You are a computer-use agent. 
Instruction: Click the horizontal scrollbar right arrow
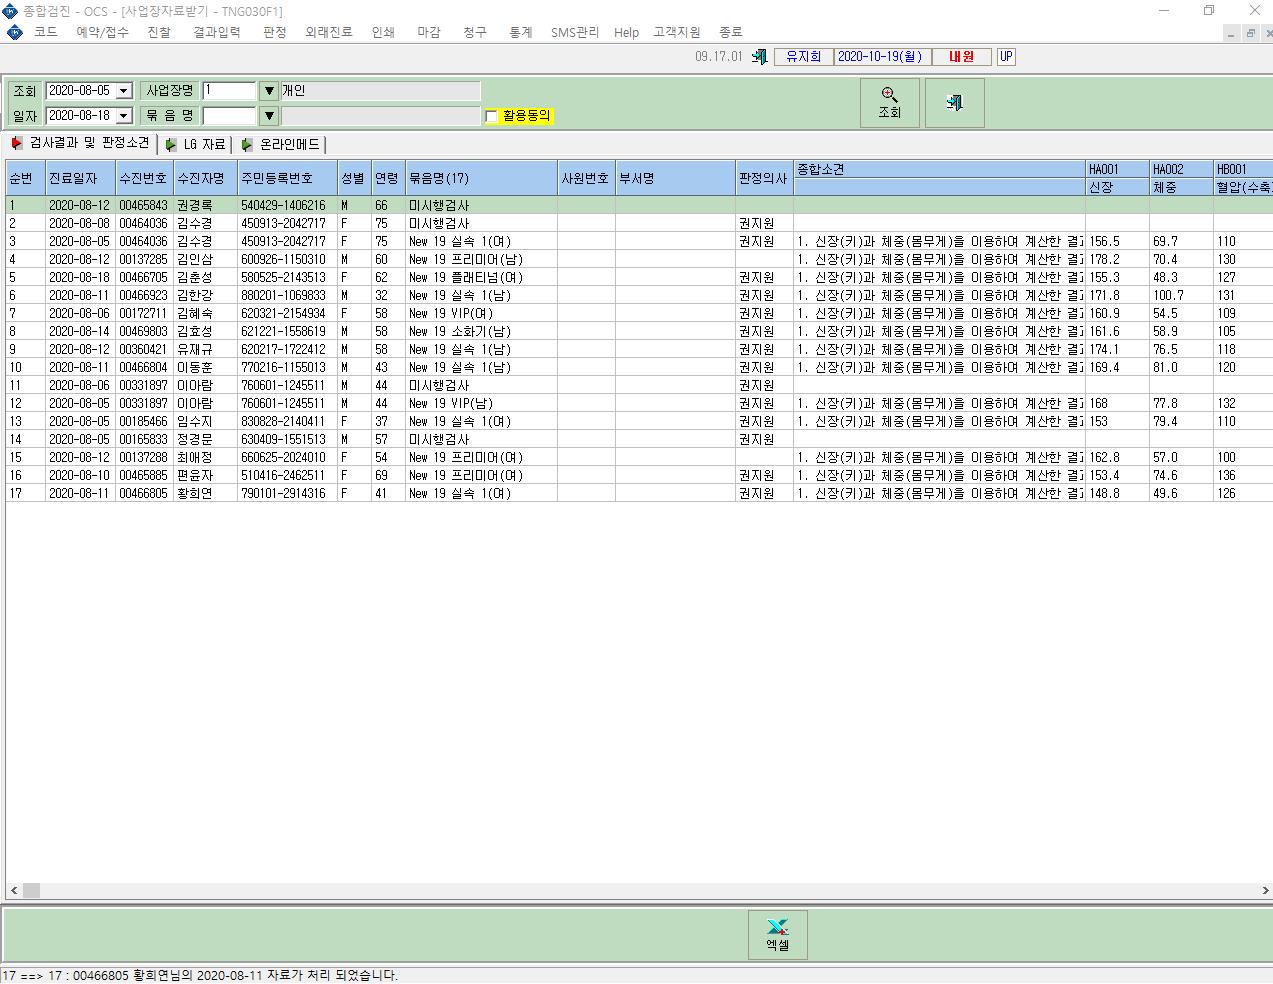[x=1265, y=890]
